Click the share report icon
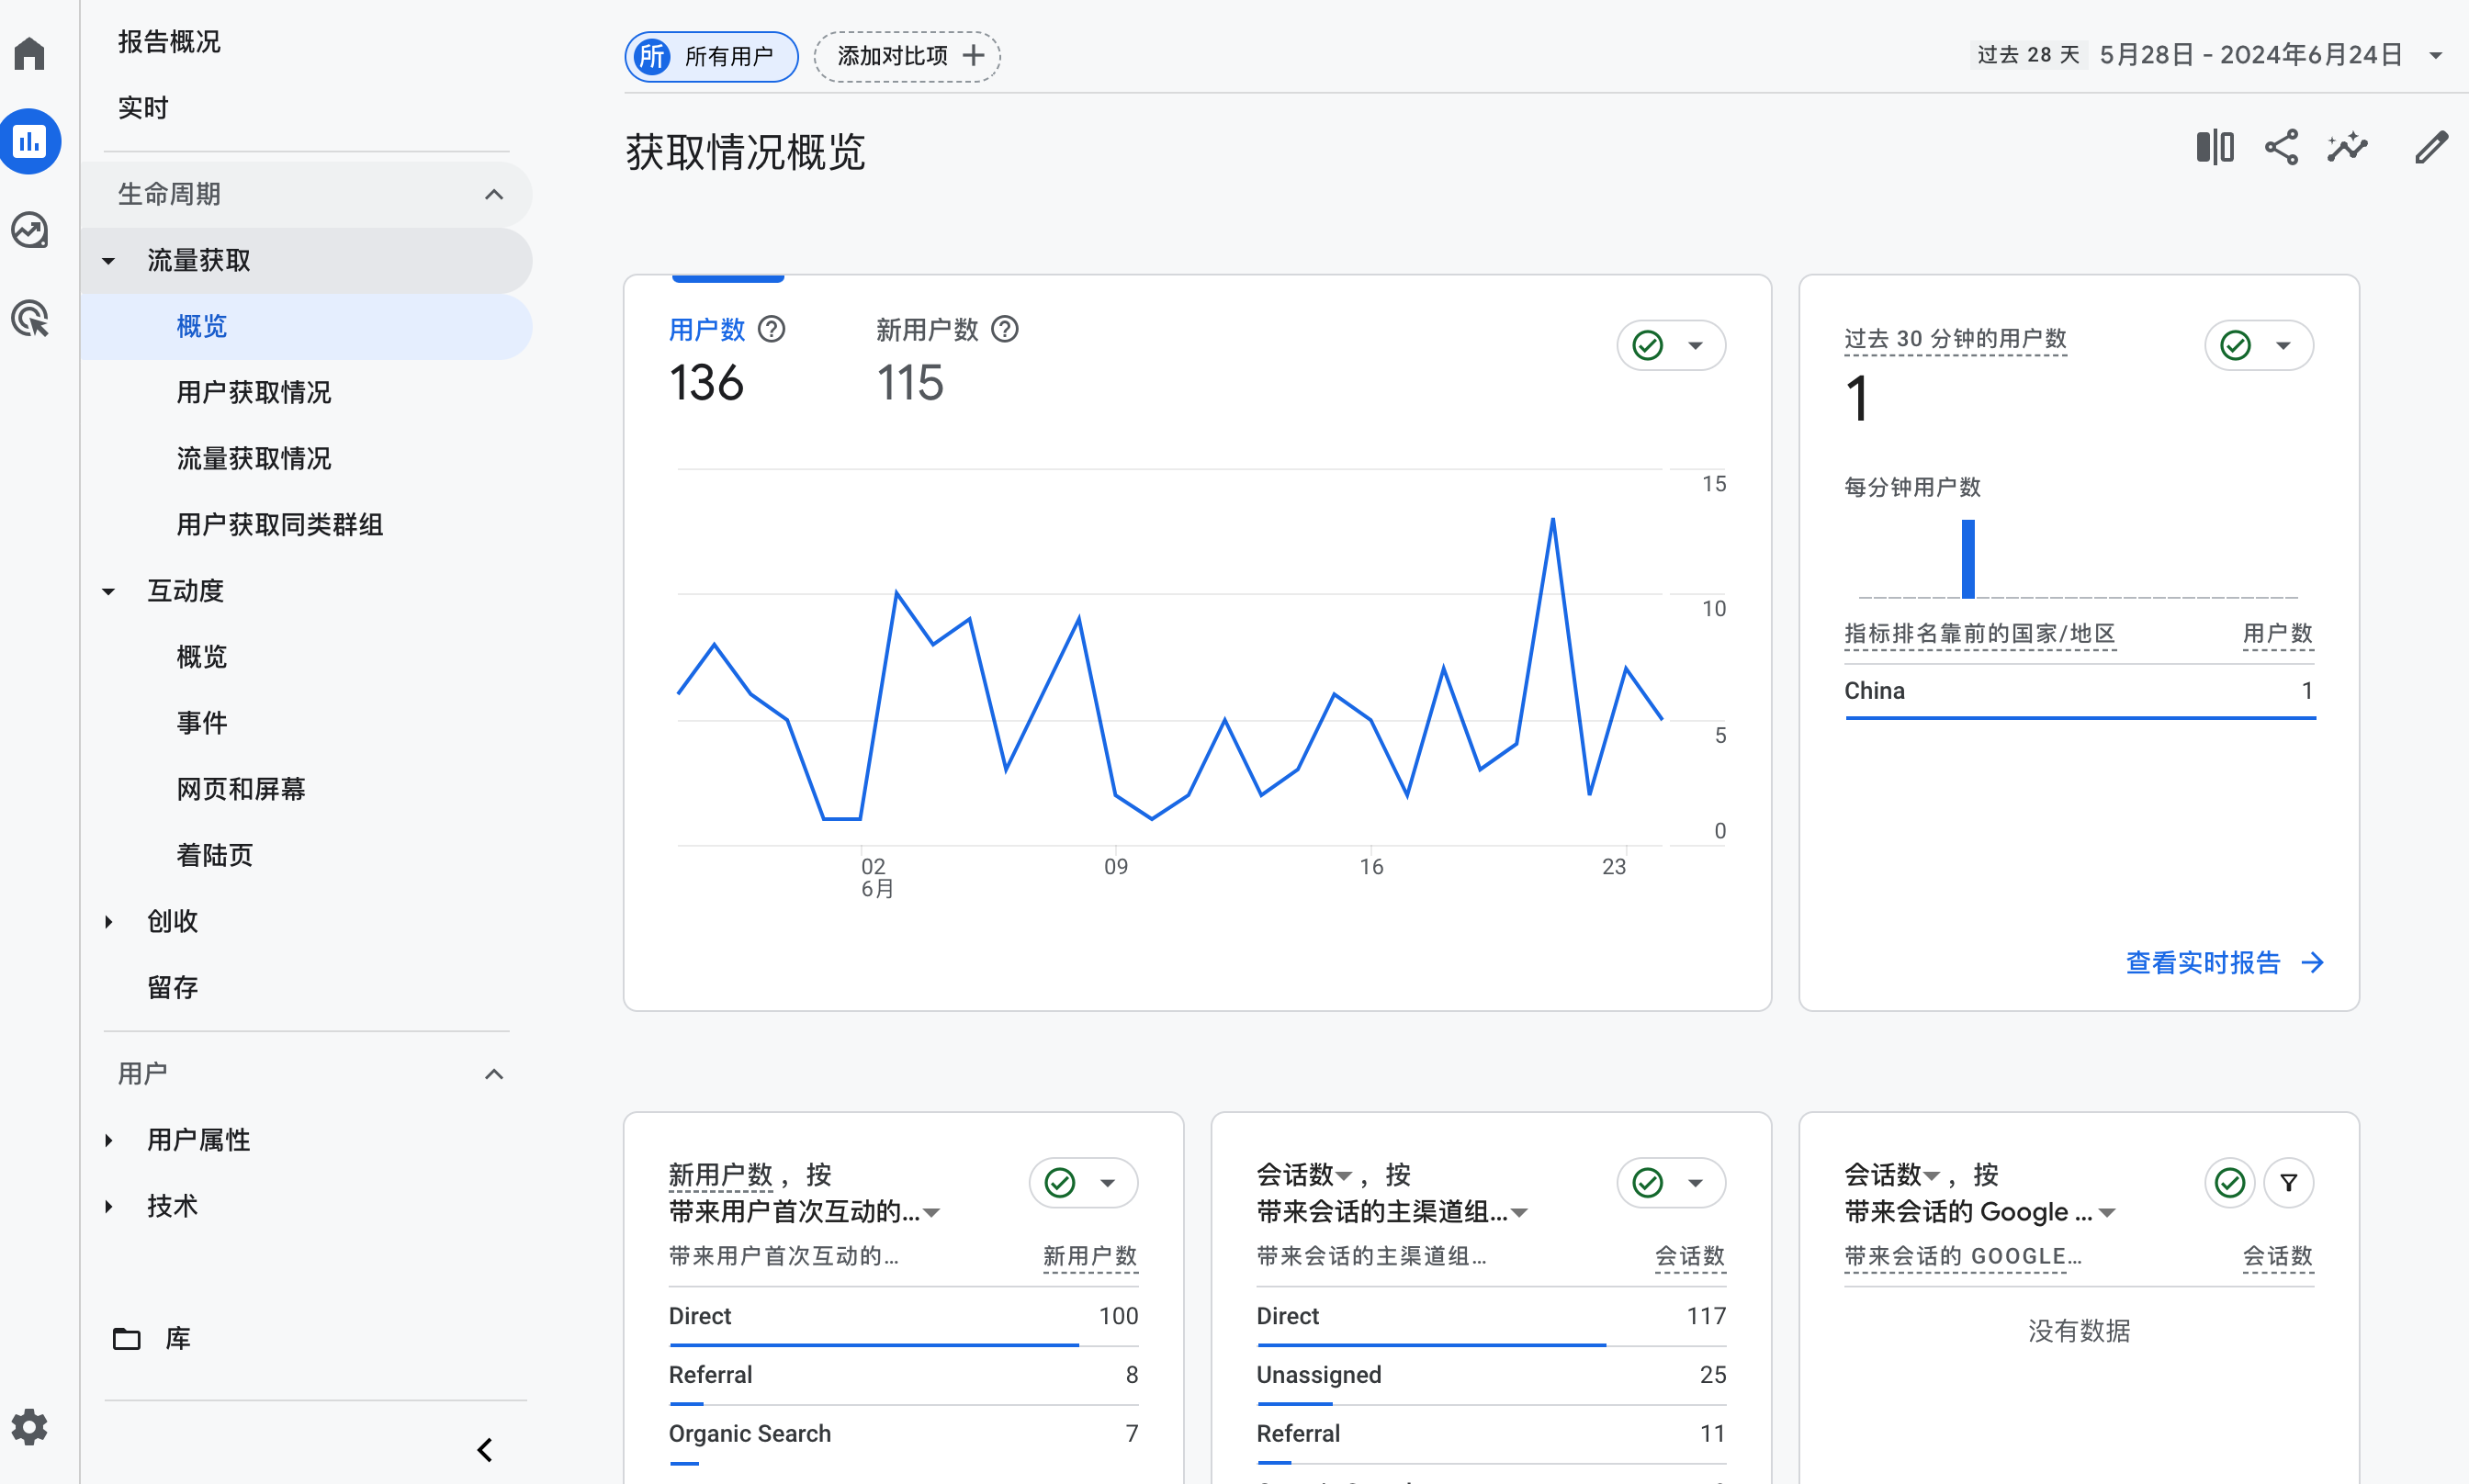 [x=2281, y=148]
